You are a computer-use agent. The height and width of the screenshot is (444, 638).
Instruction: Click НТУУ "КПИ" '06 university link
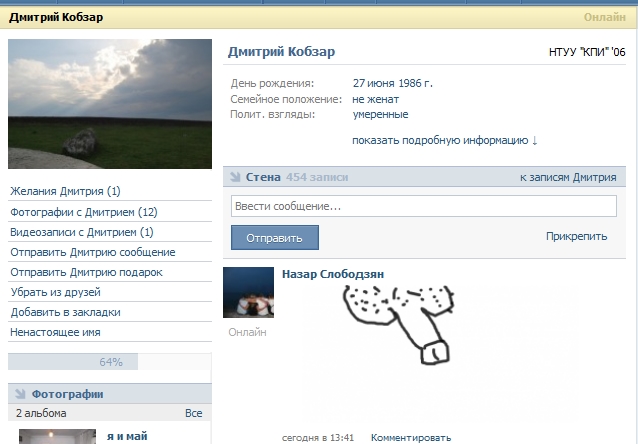coord(587,52)
